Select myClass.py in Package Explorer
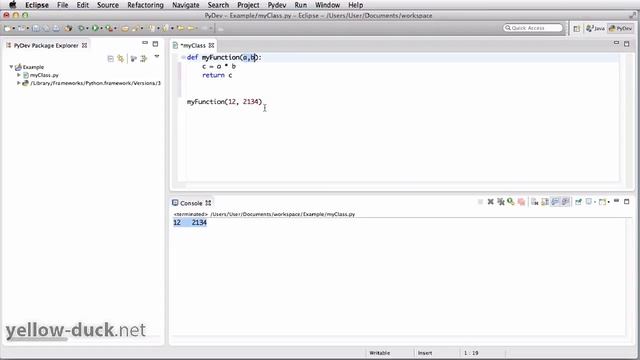 44,75
